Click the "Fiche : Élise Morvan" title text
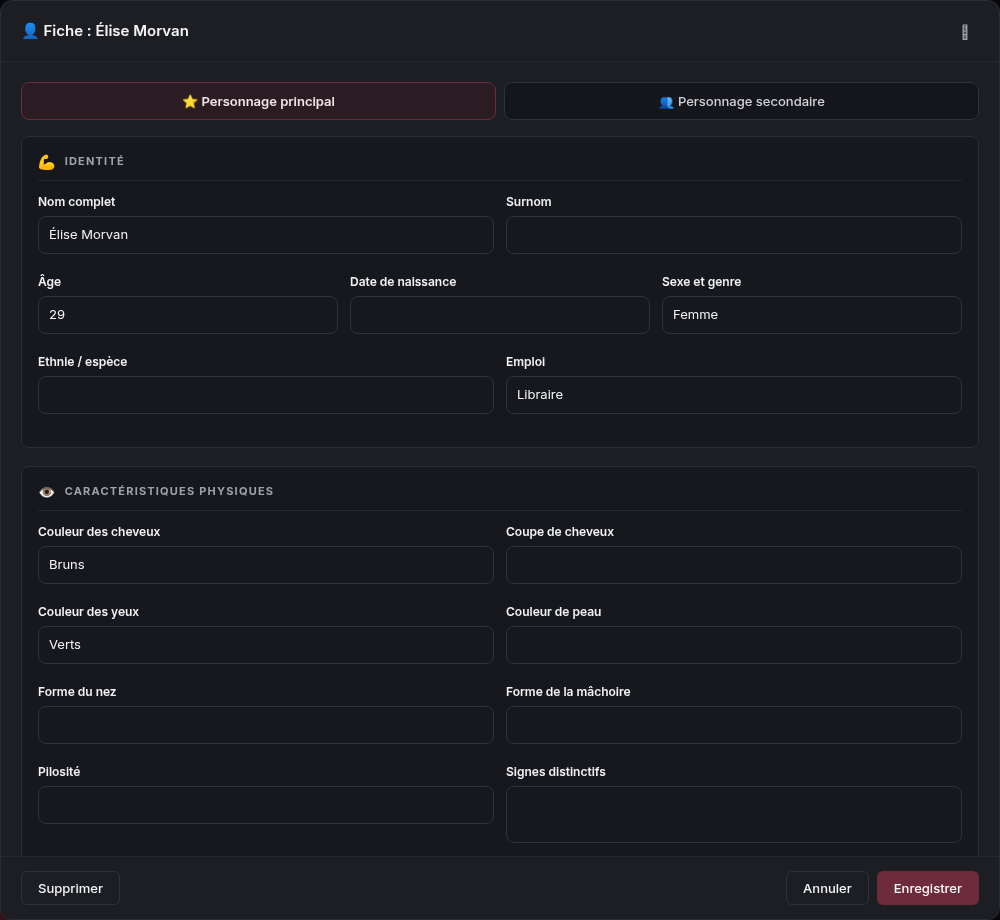The height and width of the screenshot is (920, 1000). click(116, 31)
